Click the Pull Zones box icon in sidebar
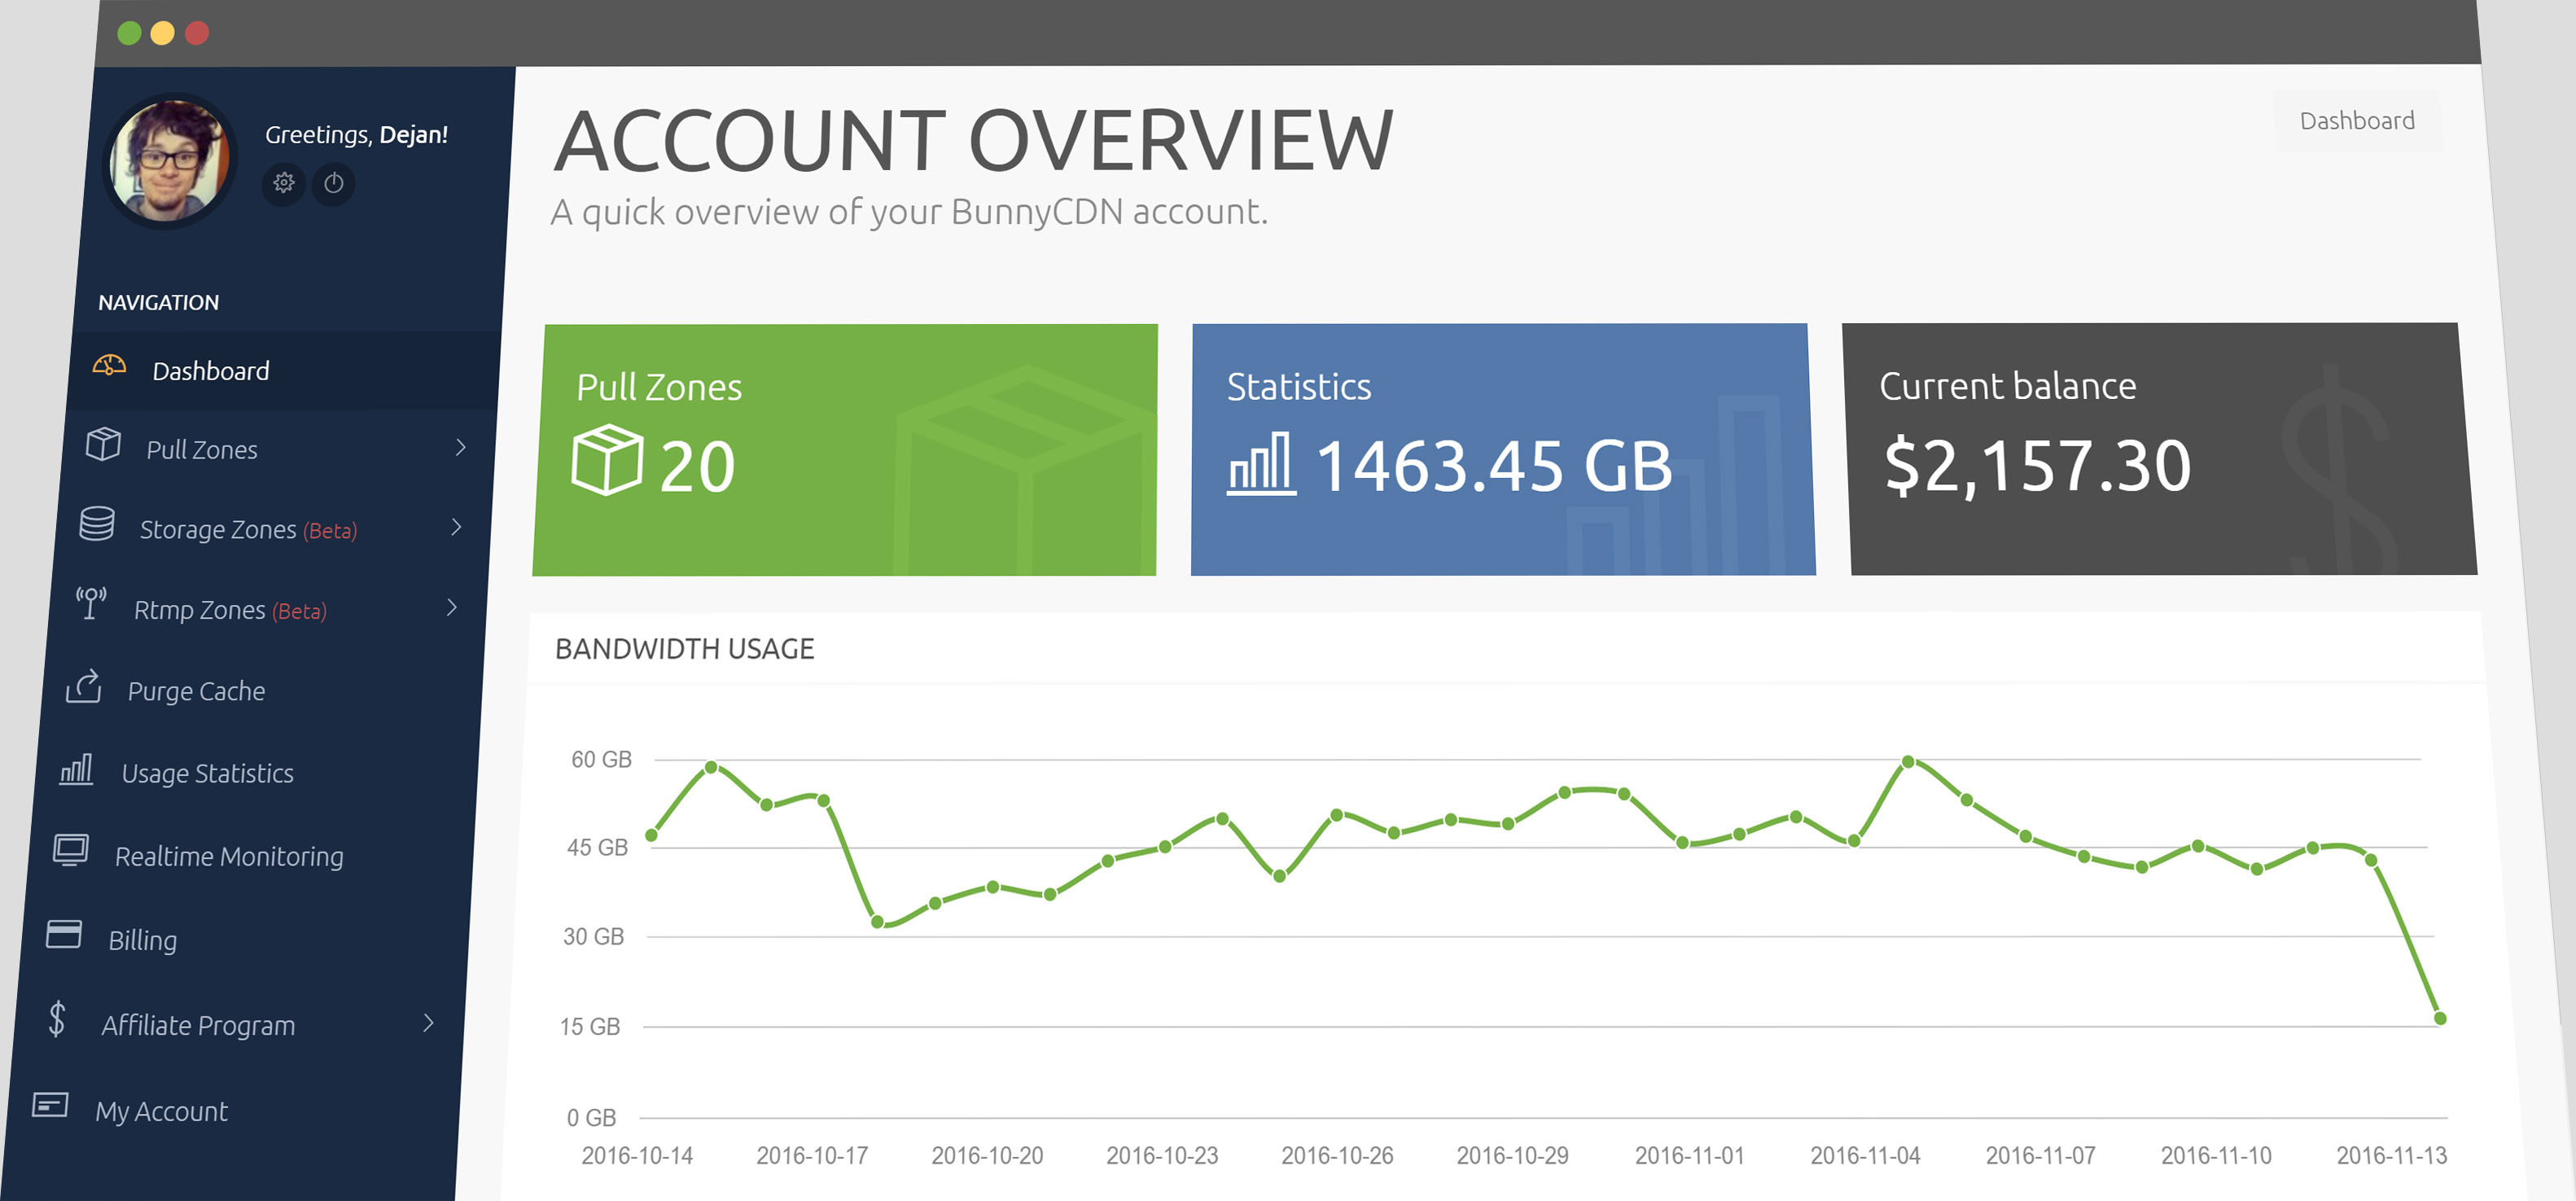 [103, 444]
